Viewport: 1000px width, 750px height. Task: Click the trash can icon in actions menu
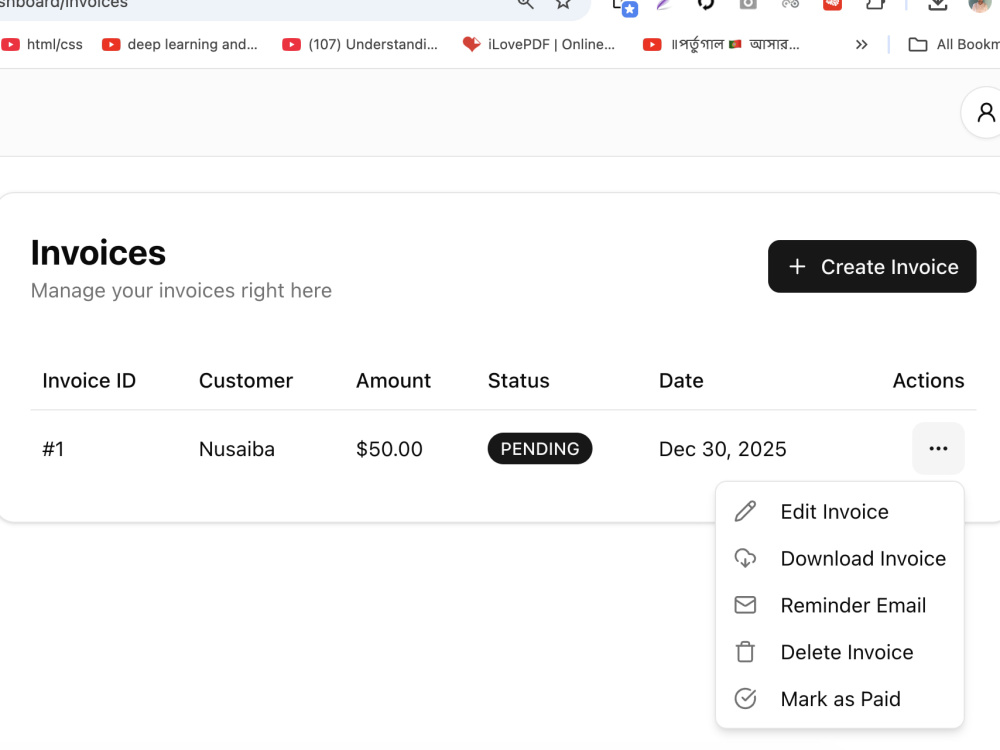coord(745,652)
